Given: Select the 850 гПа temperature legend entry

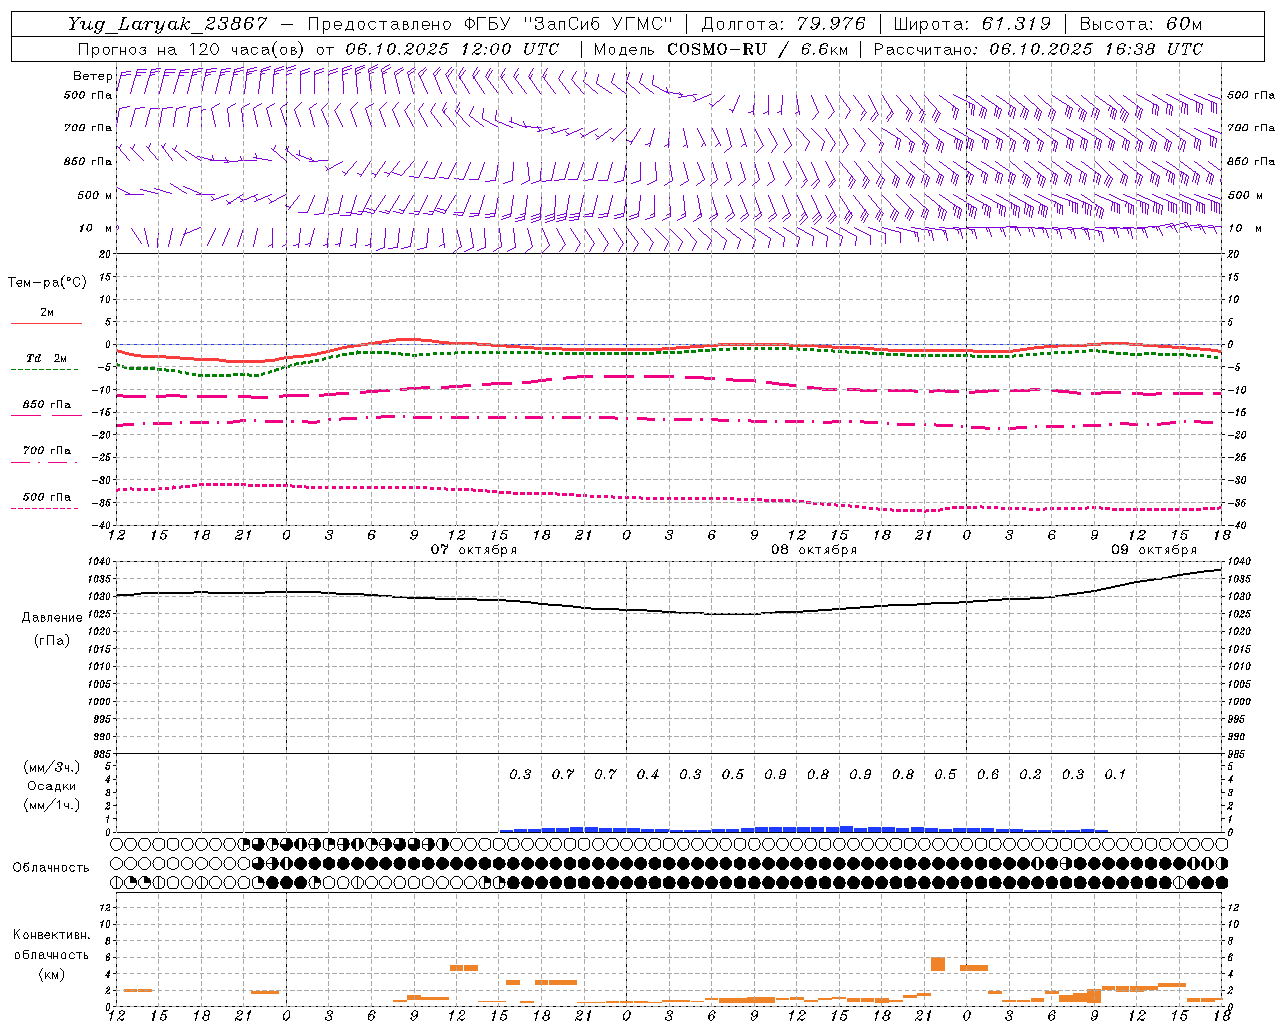Looking at the screenshot, I should coord(47,405).
